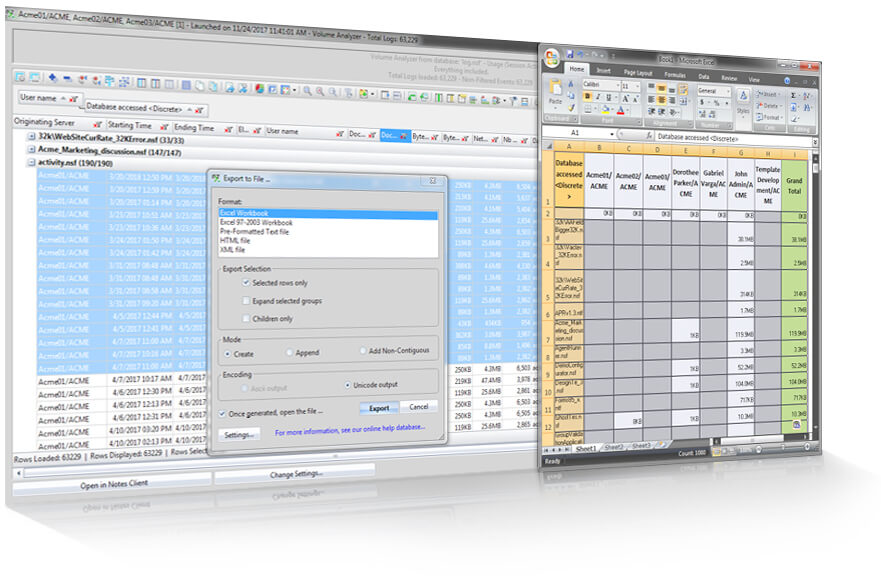The image size is (881, 580).
Task: Expand the 32k\WebSiteCurRate_32KError.nsf group
Action: 32,136
